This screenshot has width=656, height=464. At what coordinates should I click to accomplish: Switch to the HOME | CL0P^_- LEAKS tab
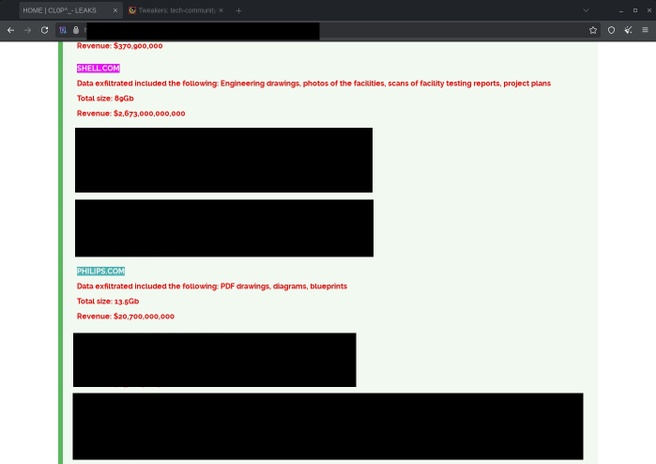click(71, 10)
